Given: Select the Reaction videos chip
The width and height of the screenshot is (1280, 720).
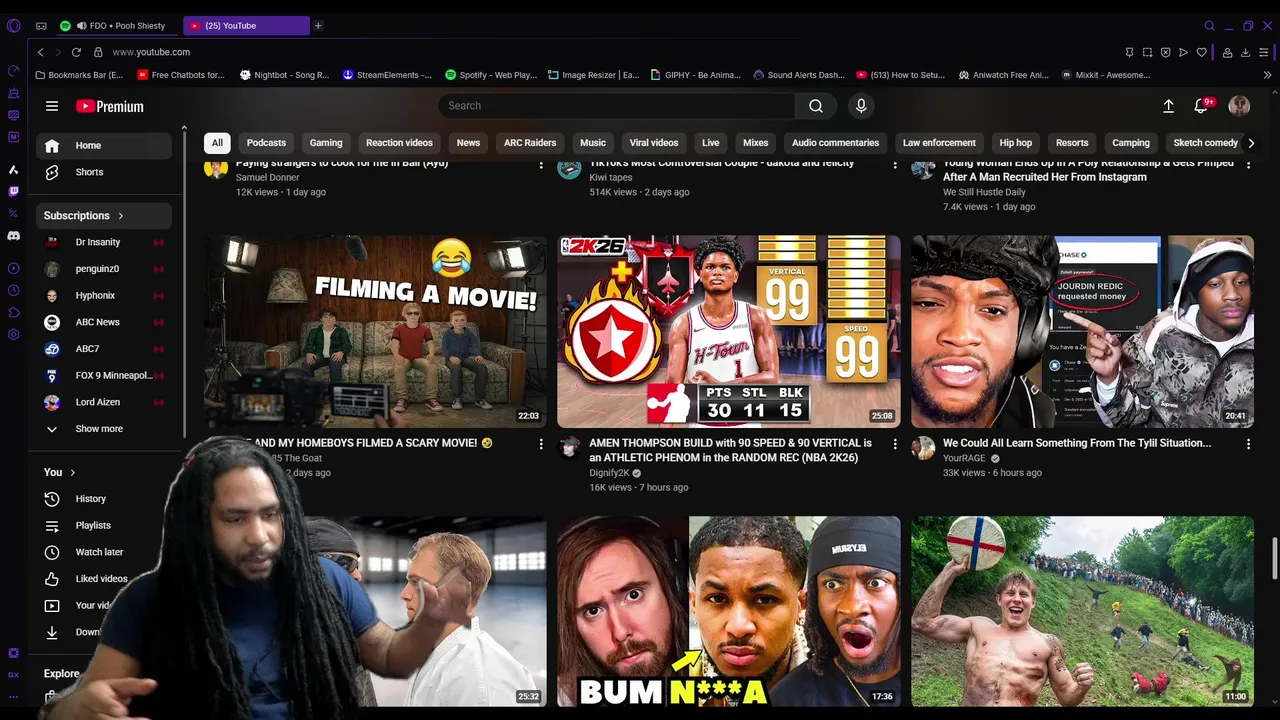Looking at the screenshot, I should coord(399,143).
